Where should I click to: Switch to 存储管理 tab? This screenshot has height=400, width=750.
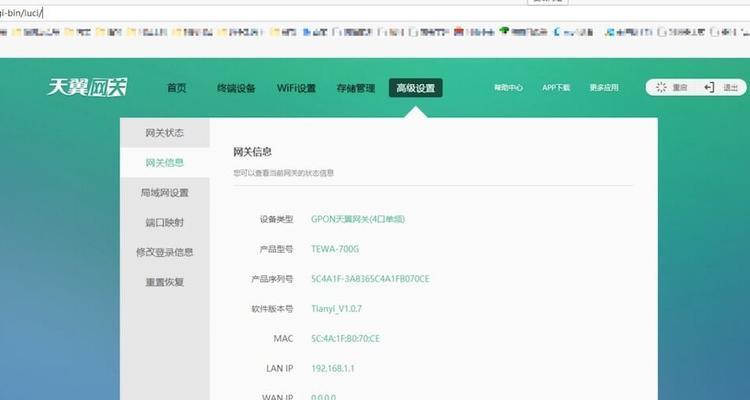coord(355,88)
